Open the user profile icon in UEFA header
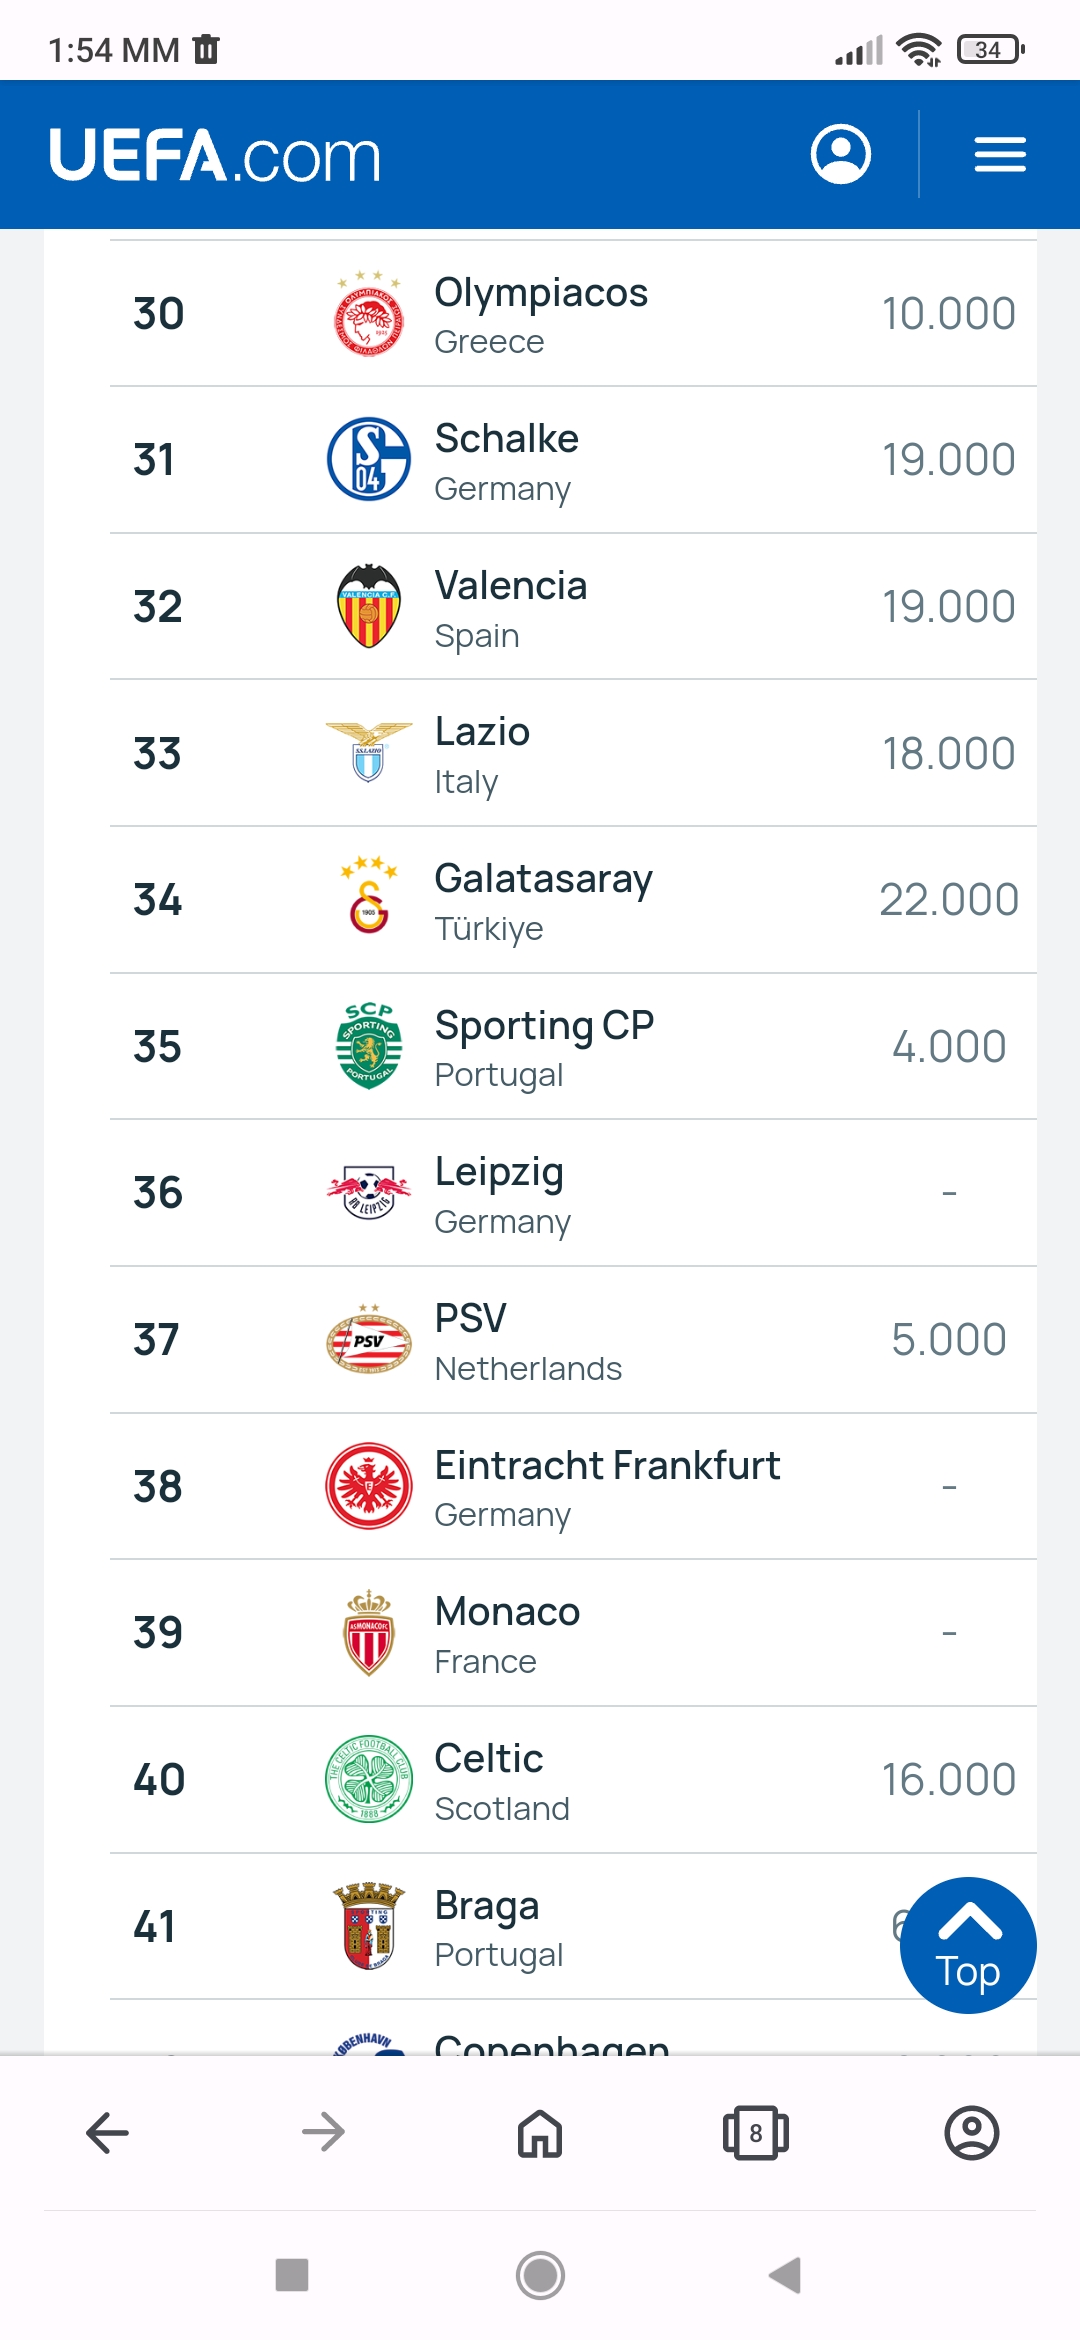The width and height of the screenshot is (1080, 2340). [x=840, y=154]
